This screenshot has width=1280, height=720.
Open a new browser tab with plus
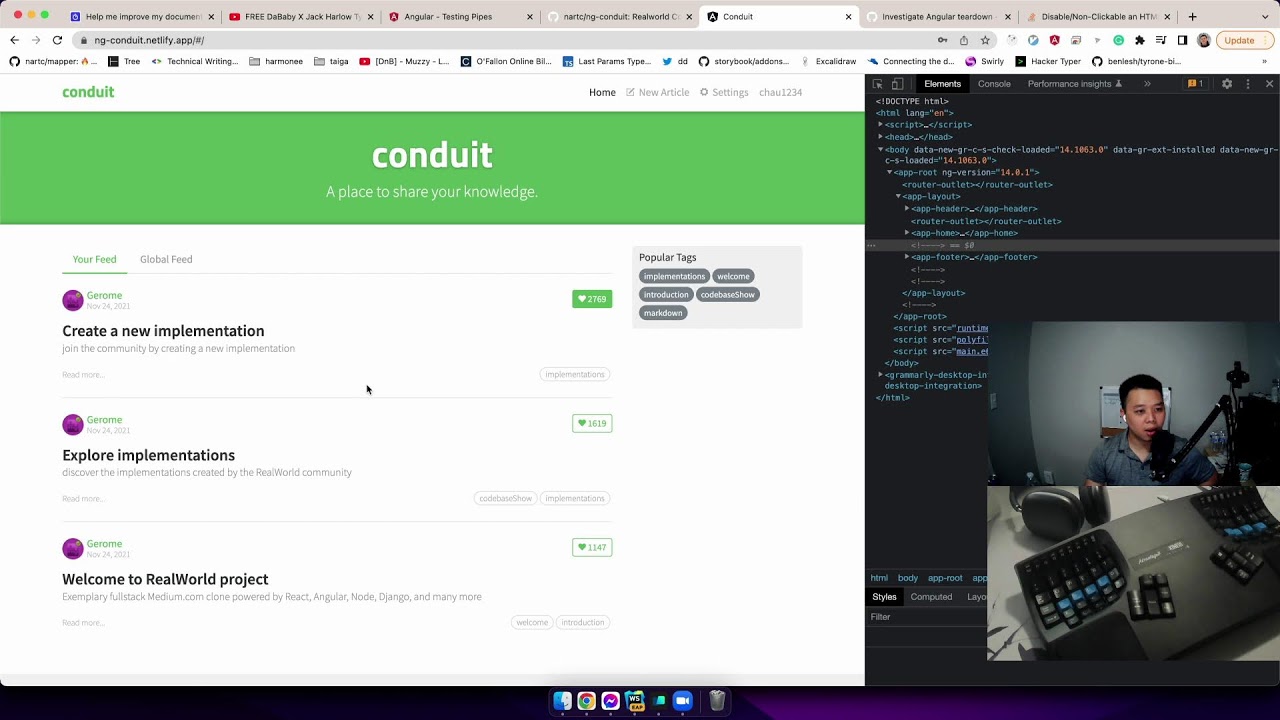point(1192,16)
